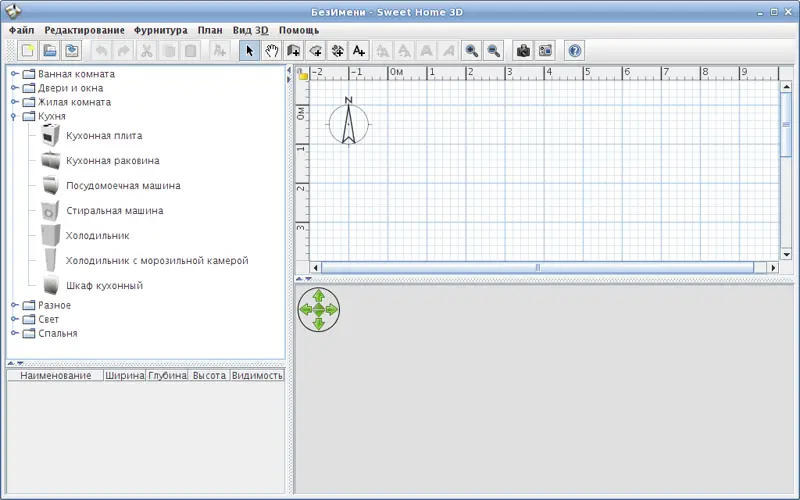Screen dimensions: 800x500
Task: Click the down arrow of 3D navigation pad
Action: [319, 323]
